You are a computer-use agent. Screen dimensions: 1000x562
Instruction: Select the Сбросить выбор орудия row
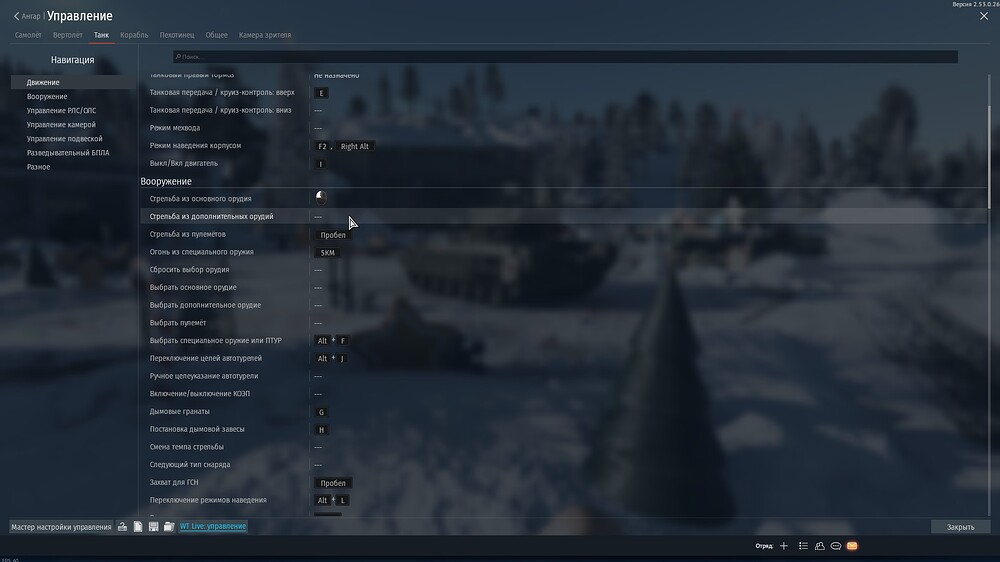[x=563, y=270]
